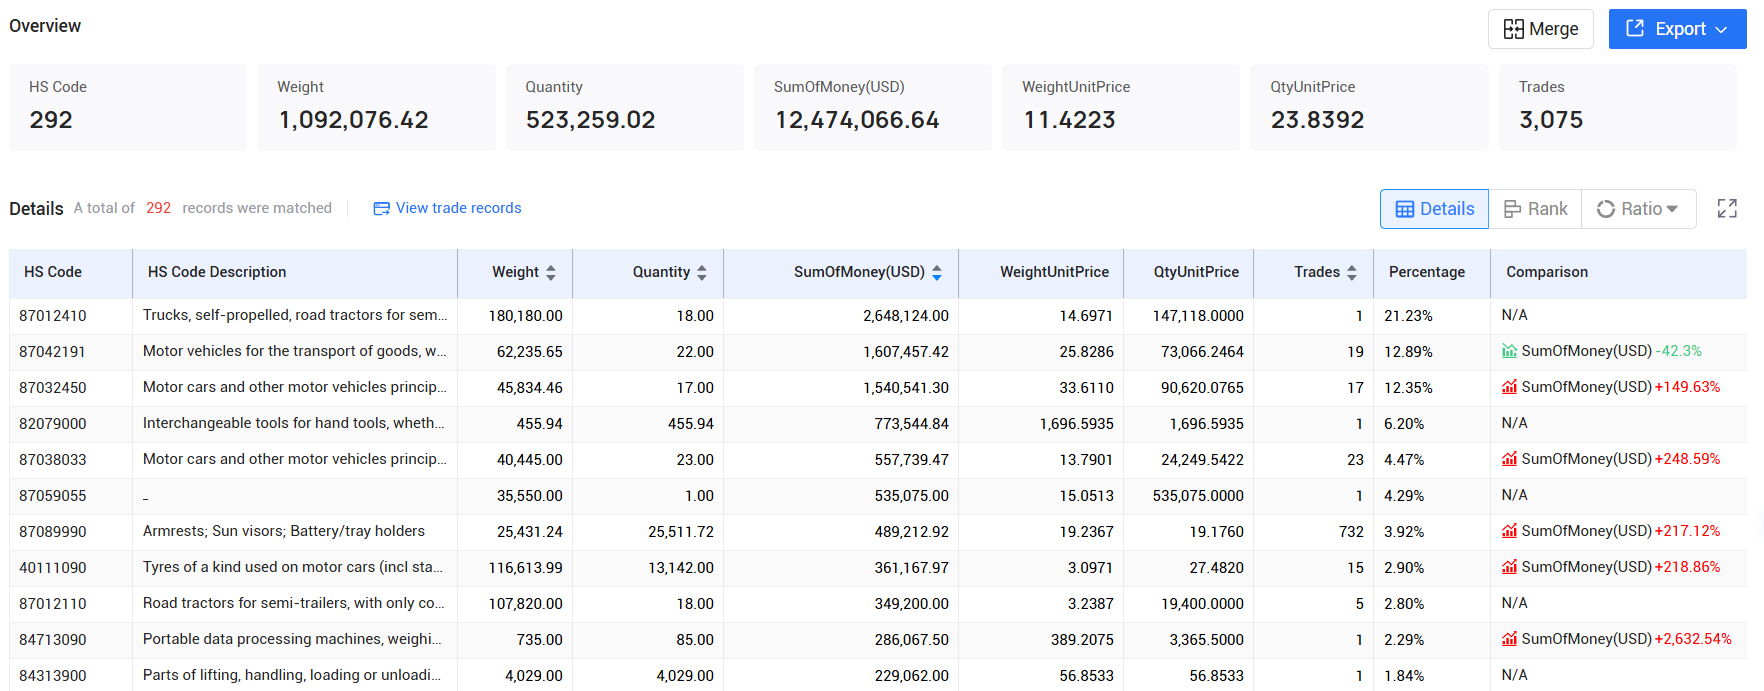Switch to the Rank view tab
Screen dimensions: 1764x691
coord(1535,209)
